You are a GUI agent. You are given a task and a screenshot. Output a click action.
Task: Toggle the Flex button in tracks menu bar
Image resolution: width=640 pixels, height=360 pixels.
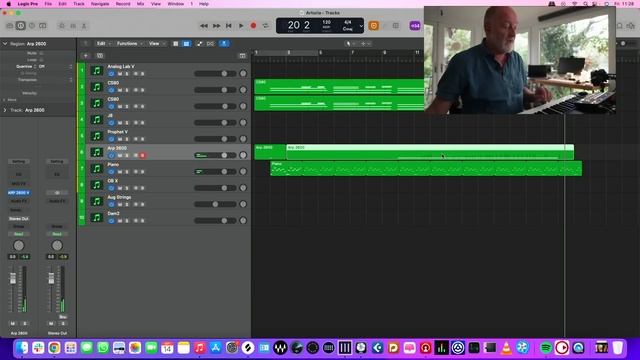[210, 44]
